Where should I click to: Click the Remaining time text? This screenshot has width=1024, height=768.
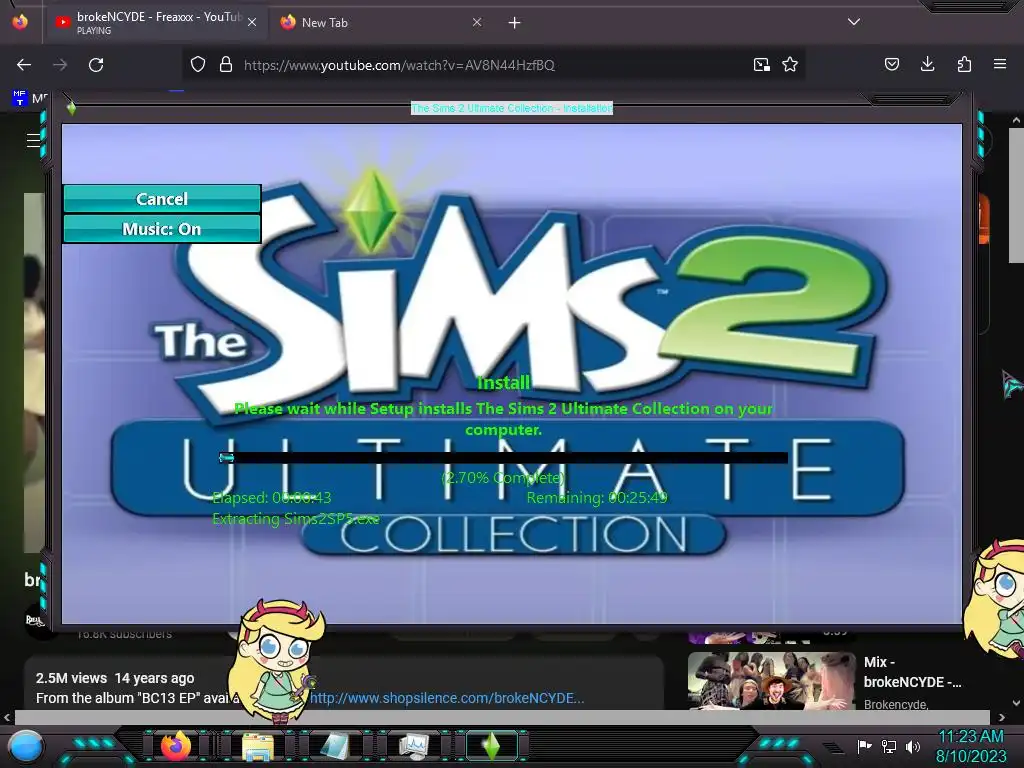pos(597,498)
